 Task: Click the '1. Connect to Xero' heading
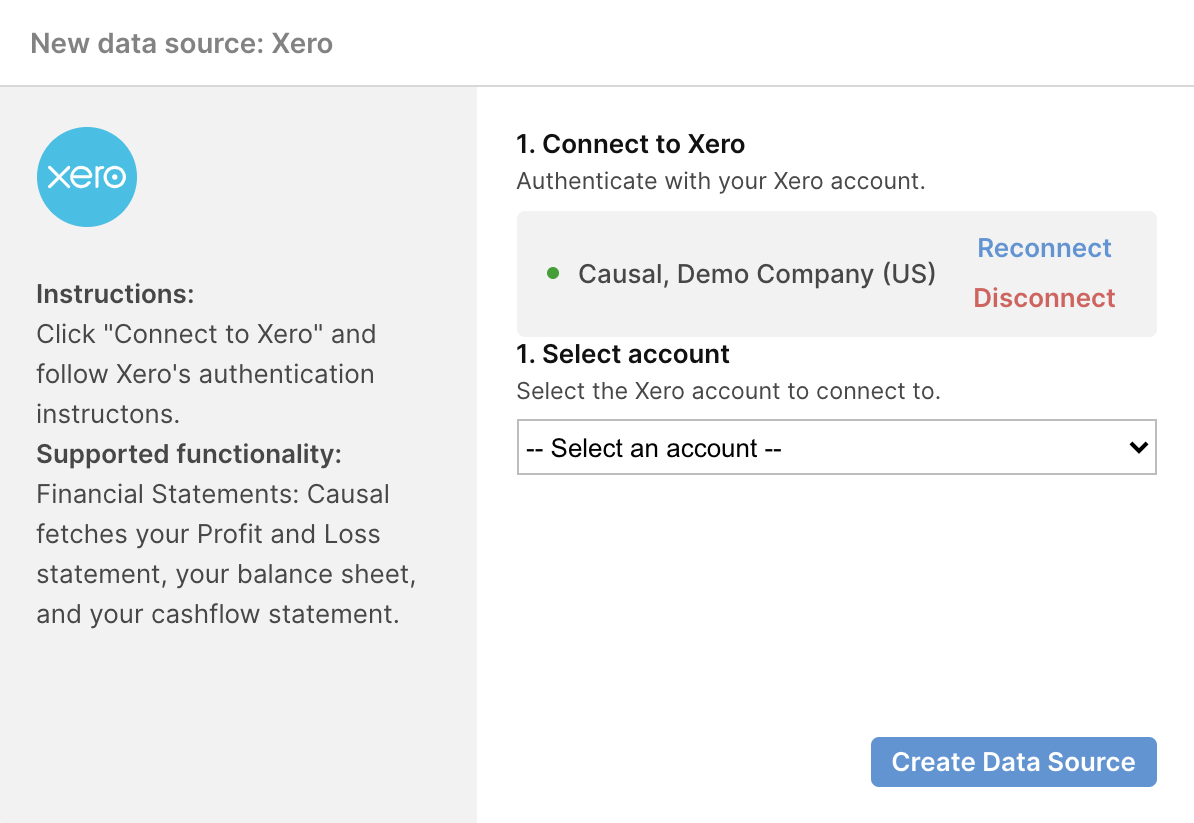[631, 144]
